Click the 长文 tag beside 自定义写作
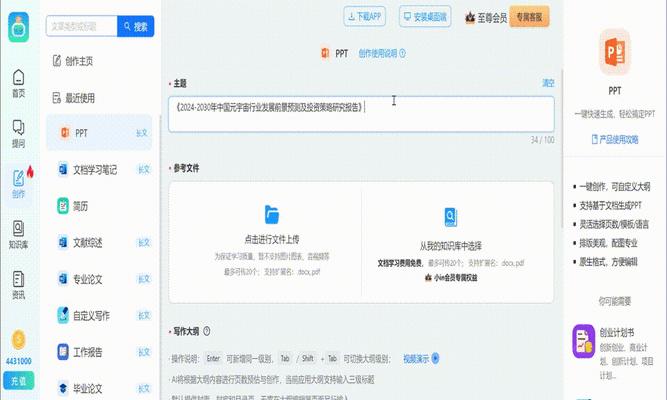 144,315
